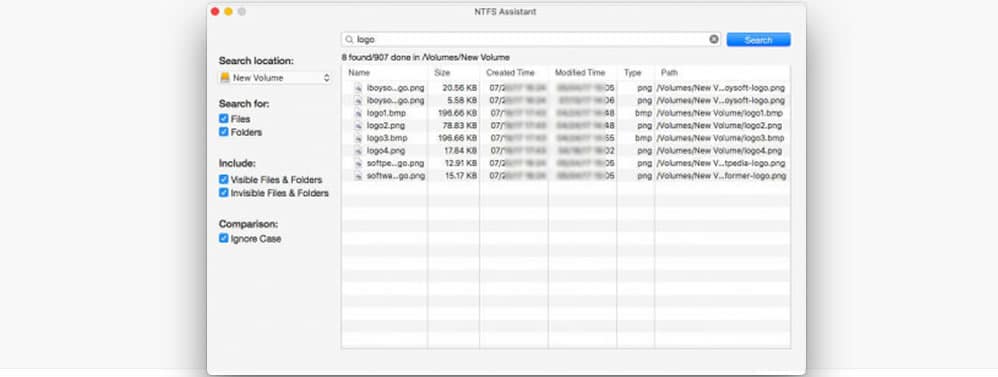Click path /Volumes/New Volume/logo4.png
The width and height of the screenshot is (998, 377).
coord(720,150)
